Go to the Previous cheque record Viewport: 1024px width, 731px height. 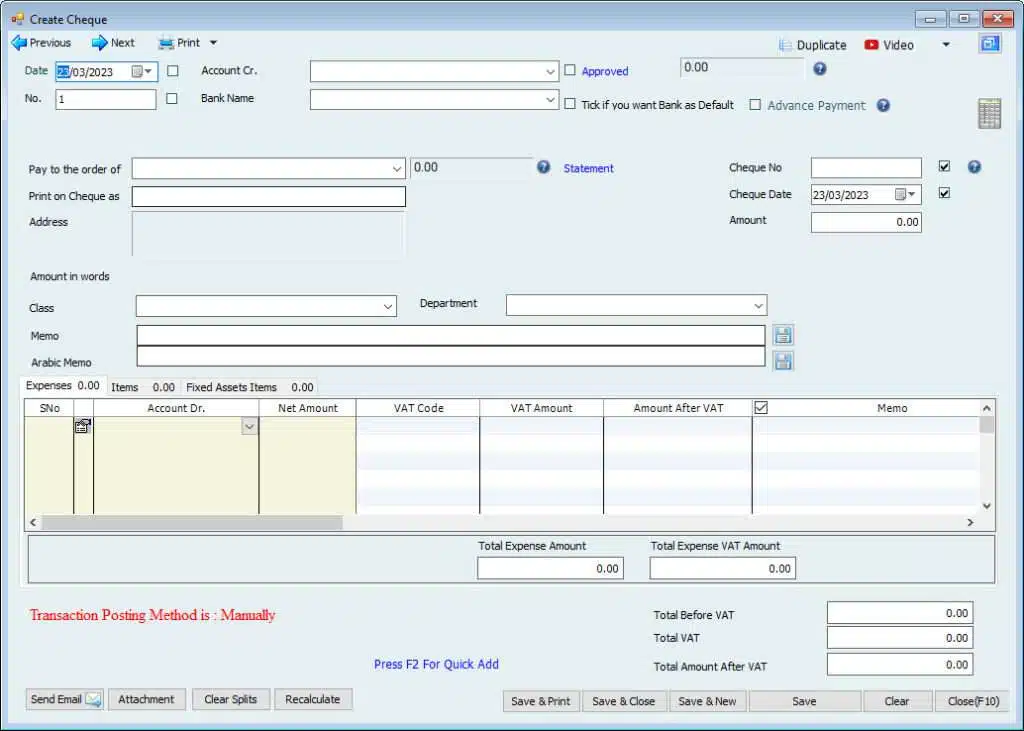point(41,43)
